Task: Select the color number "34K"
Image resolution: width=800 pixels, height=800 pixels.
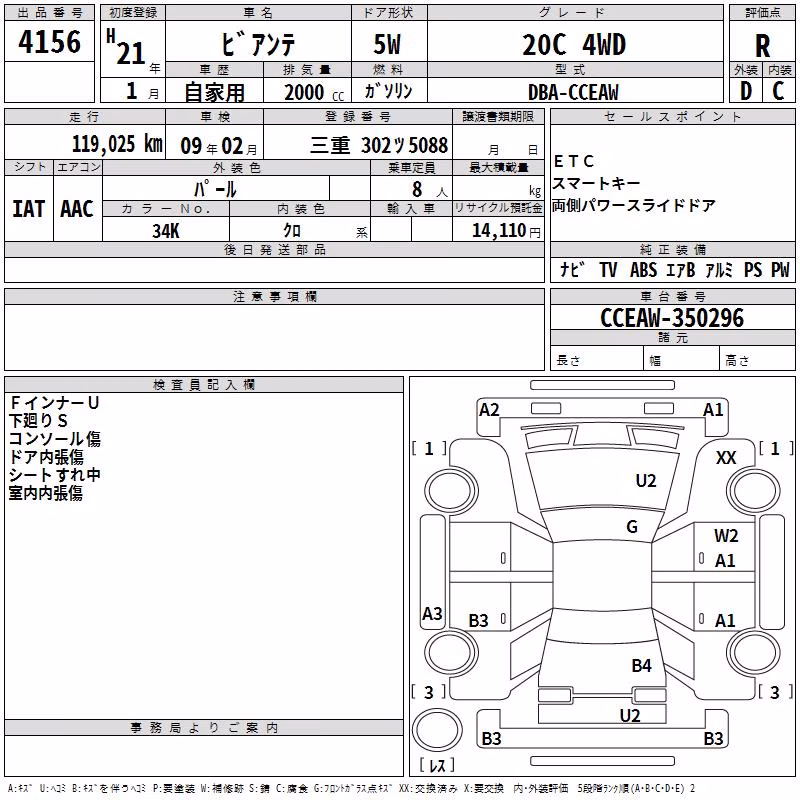Action: coord(166,231)
